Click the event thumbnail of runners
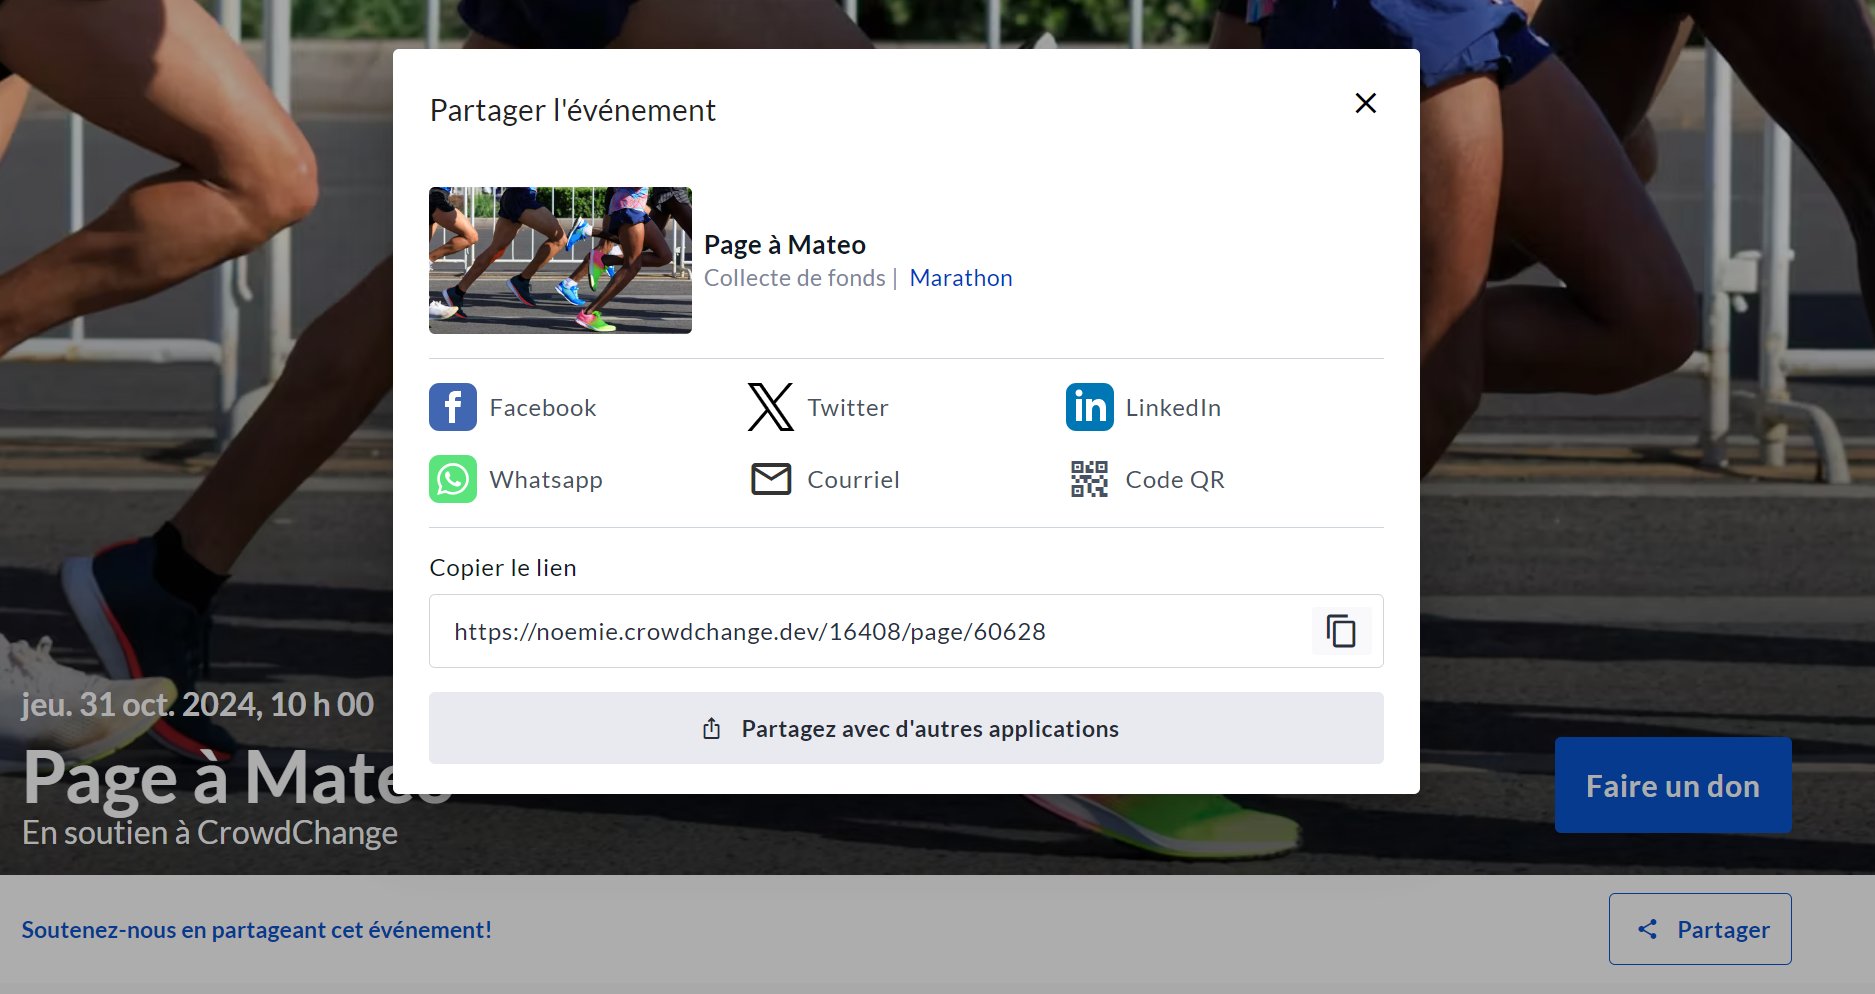 560,260
